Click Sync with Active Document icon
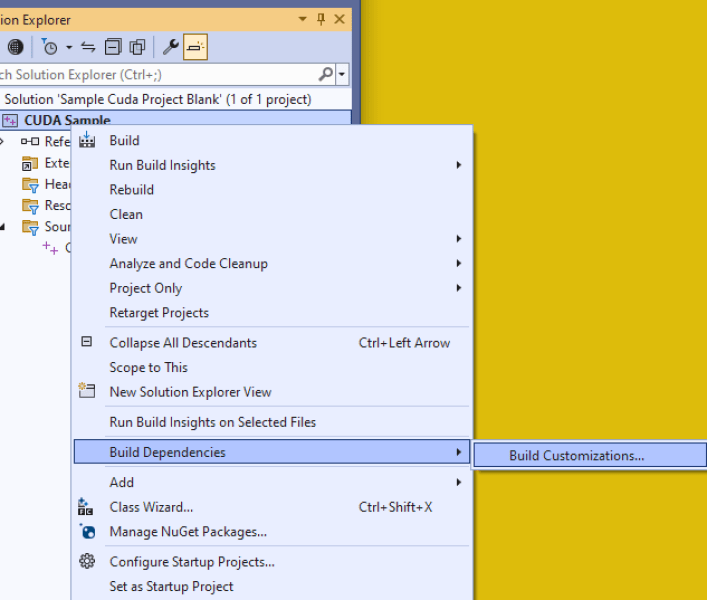The image size is (707, 600). coord(88,47)
